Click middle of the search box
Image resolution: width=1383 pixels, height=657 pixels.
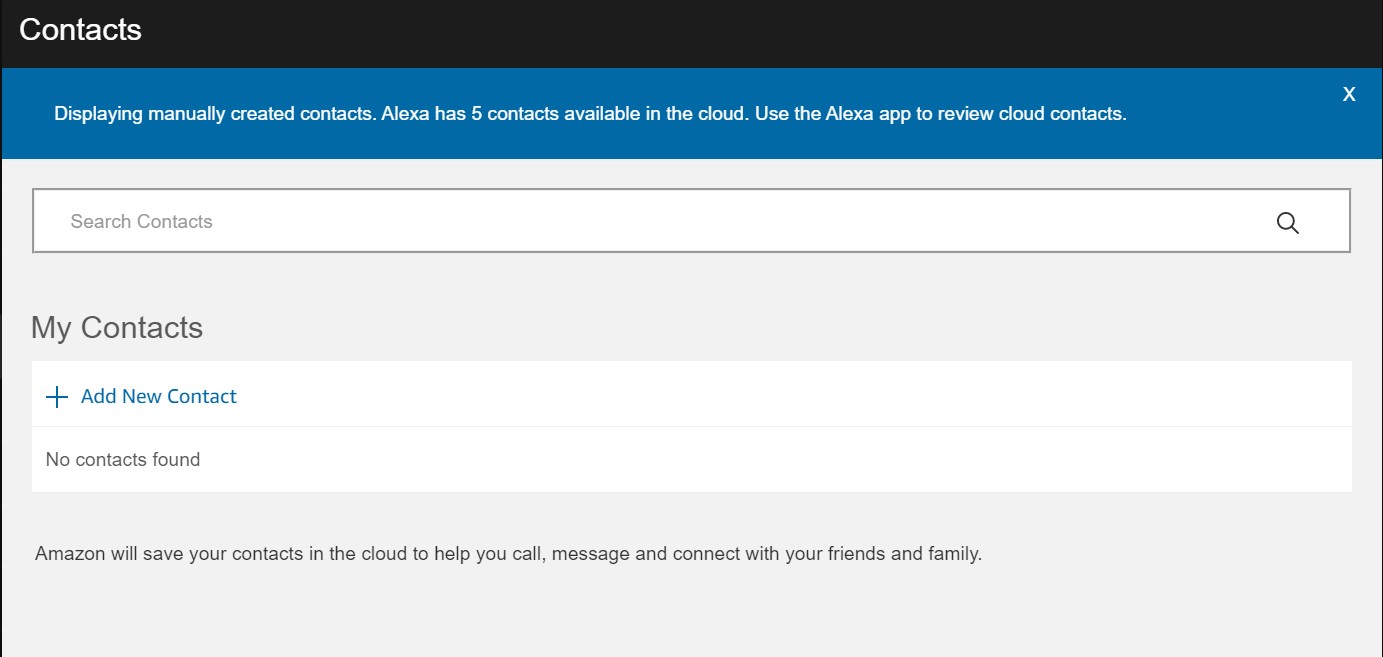pos(691,221)
